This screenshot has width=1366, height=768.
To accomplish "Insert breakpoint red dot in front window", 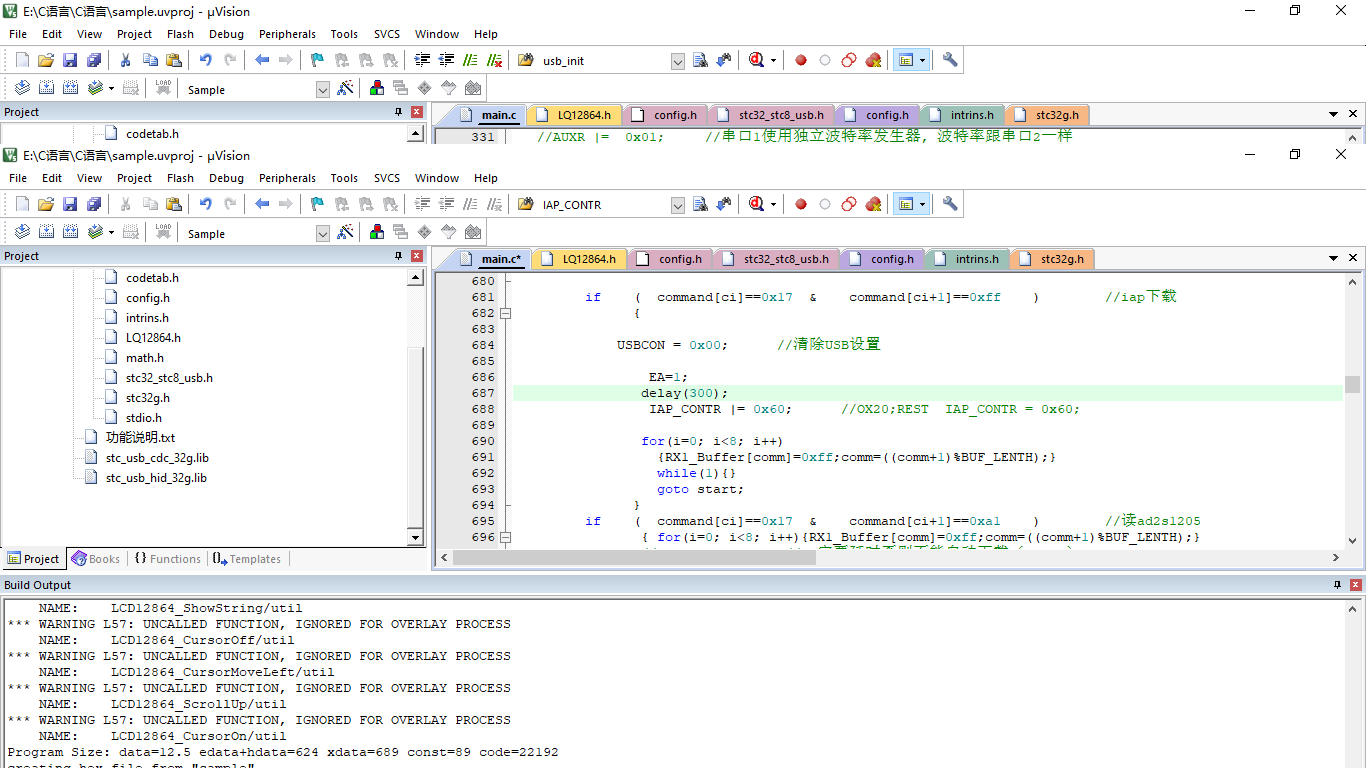I will point(801,204).
